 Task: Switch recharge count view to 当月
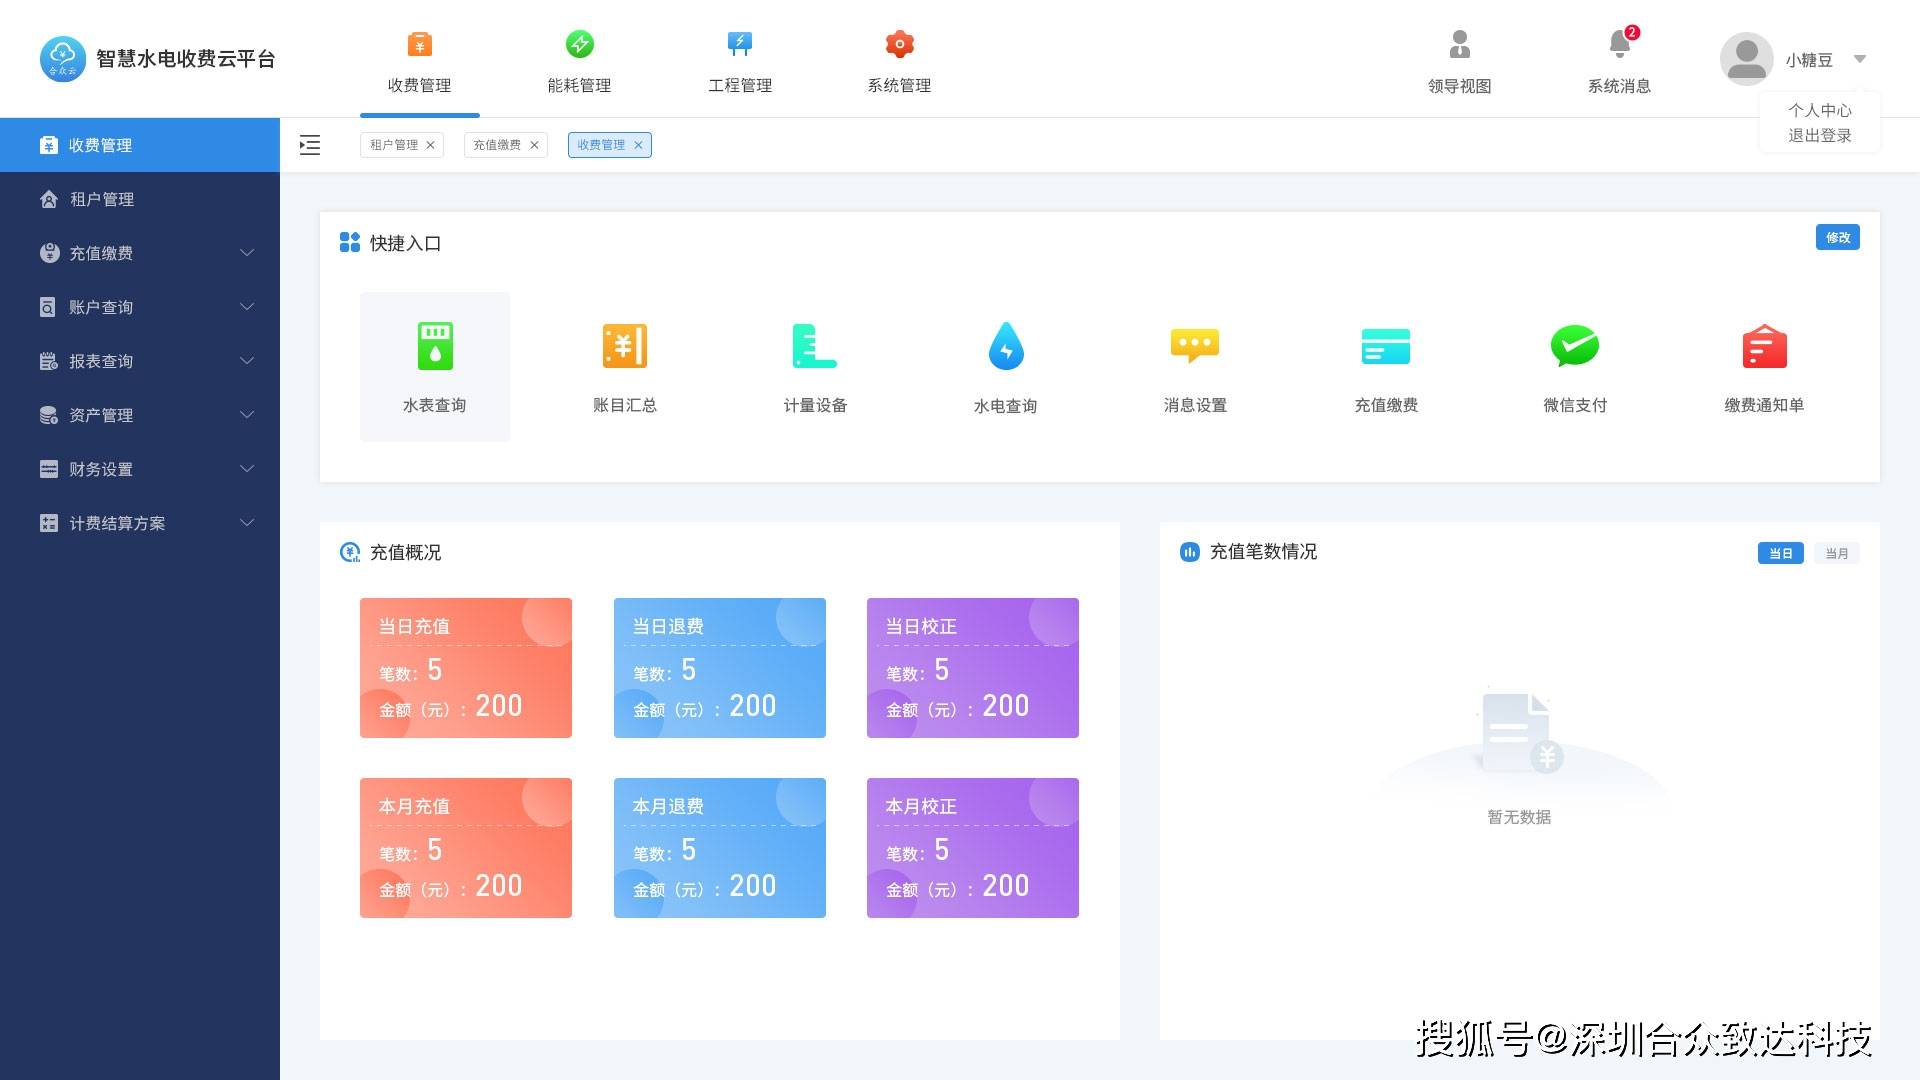[x=1836, y=553]
